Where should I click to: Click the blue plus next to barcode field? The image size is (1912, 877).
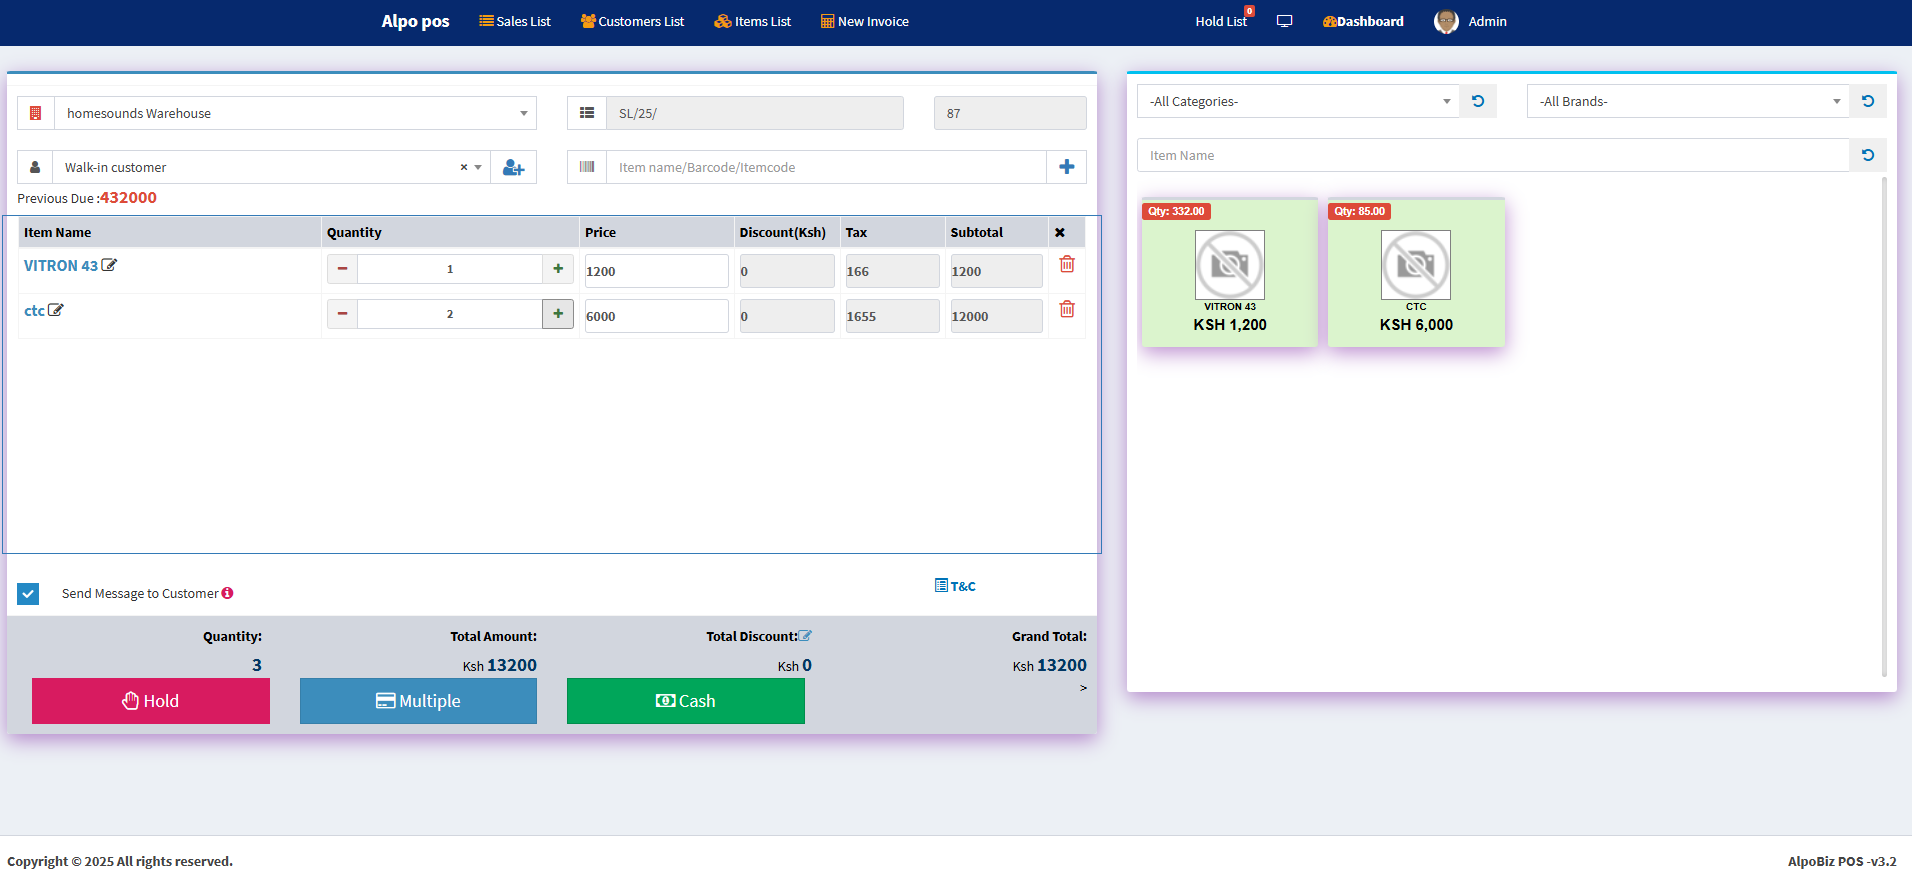[x=1066, y=168]
